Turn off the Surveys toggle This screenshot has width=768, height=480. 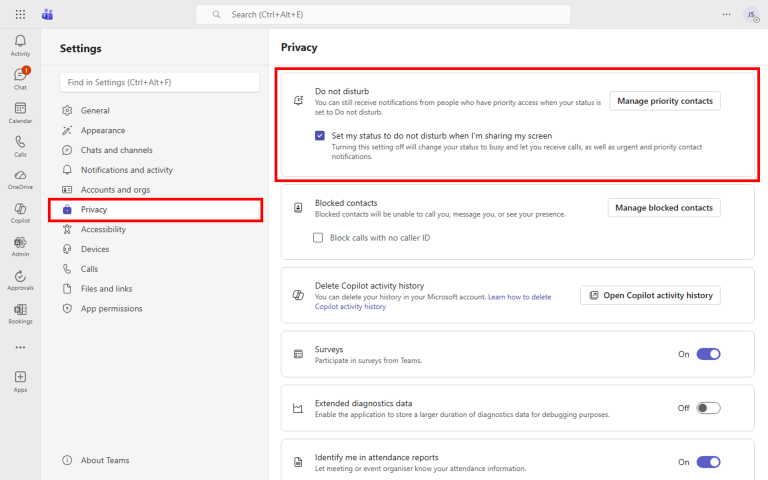point(708,354)
